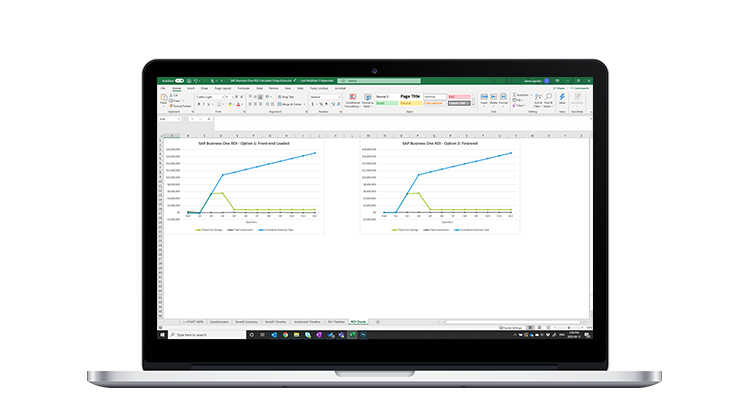
Task: Open Chrome from the taskbar
Action: coord(285,335)
